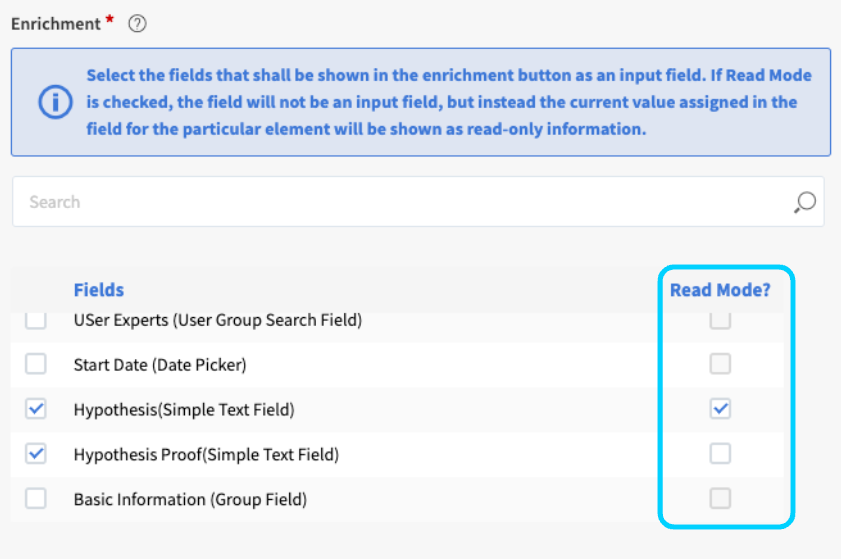Click the Read Mode? column header
Screen dimensions: 841x559
pos(720,290)
